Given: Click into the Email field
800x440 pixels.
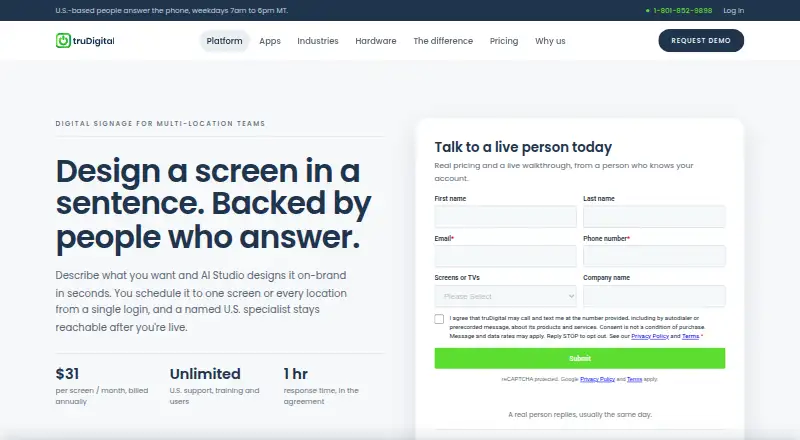Looking at the screenshot, I should (x=506, y=256).
